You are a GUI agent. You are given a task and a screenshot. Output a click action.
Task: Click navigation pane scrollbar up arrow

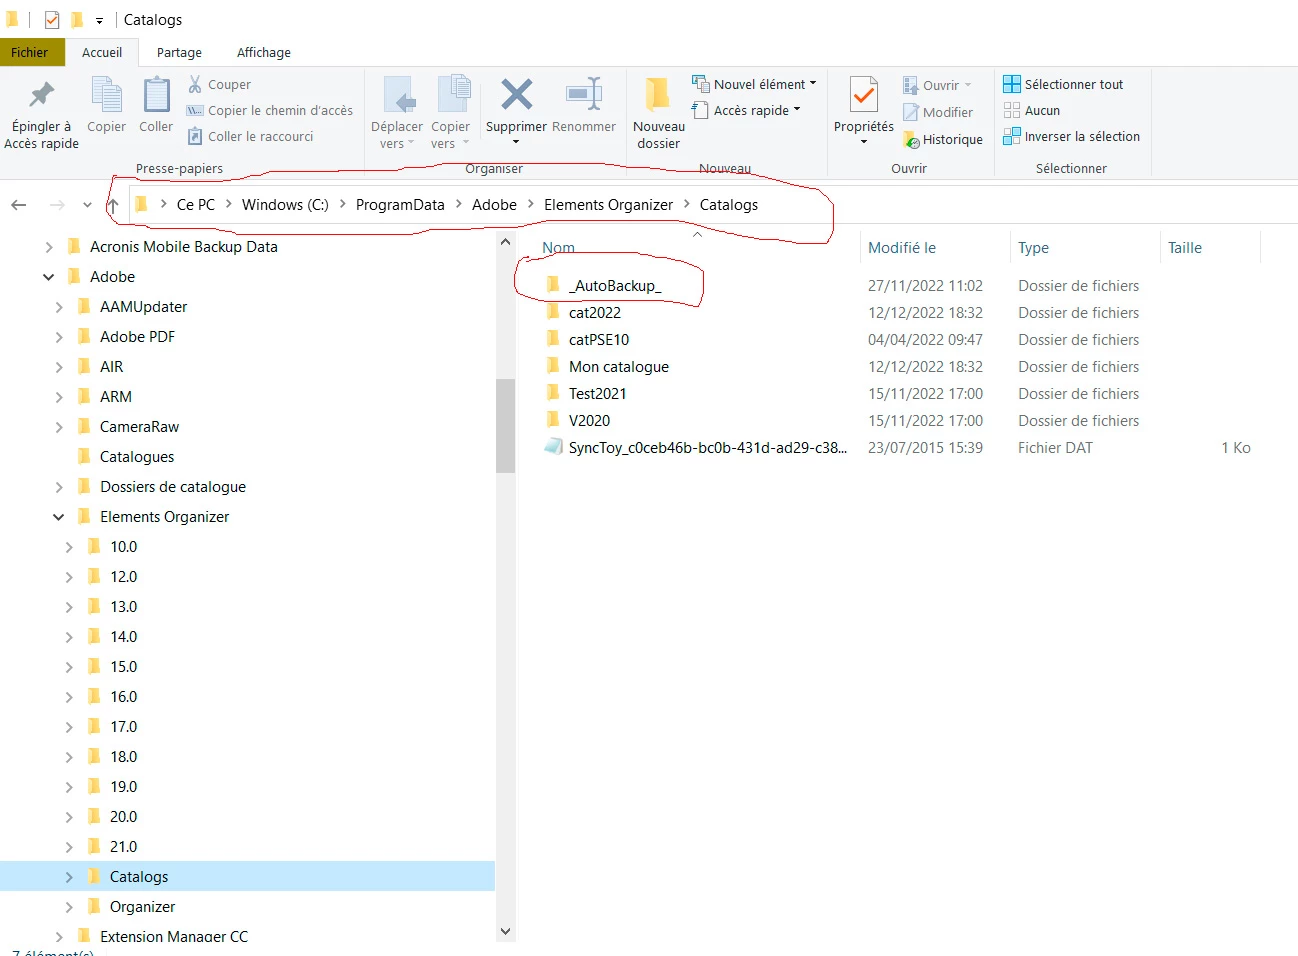[505, 242]
